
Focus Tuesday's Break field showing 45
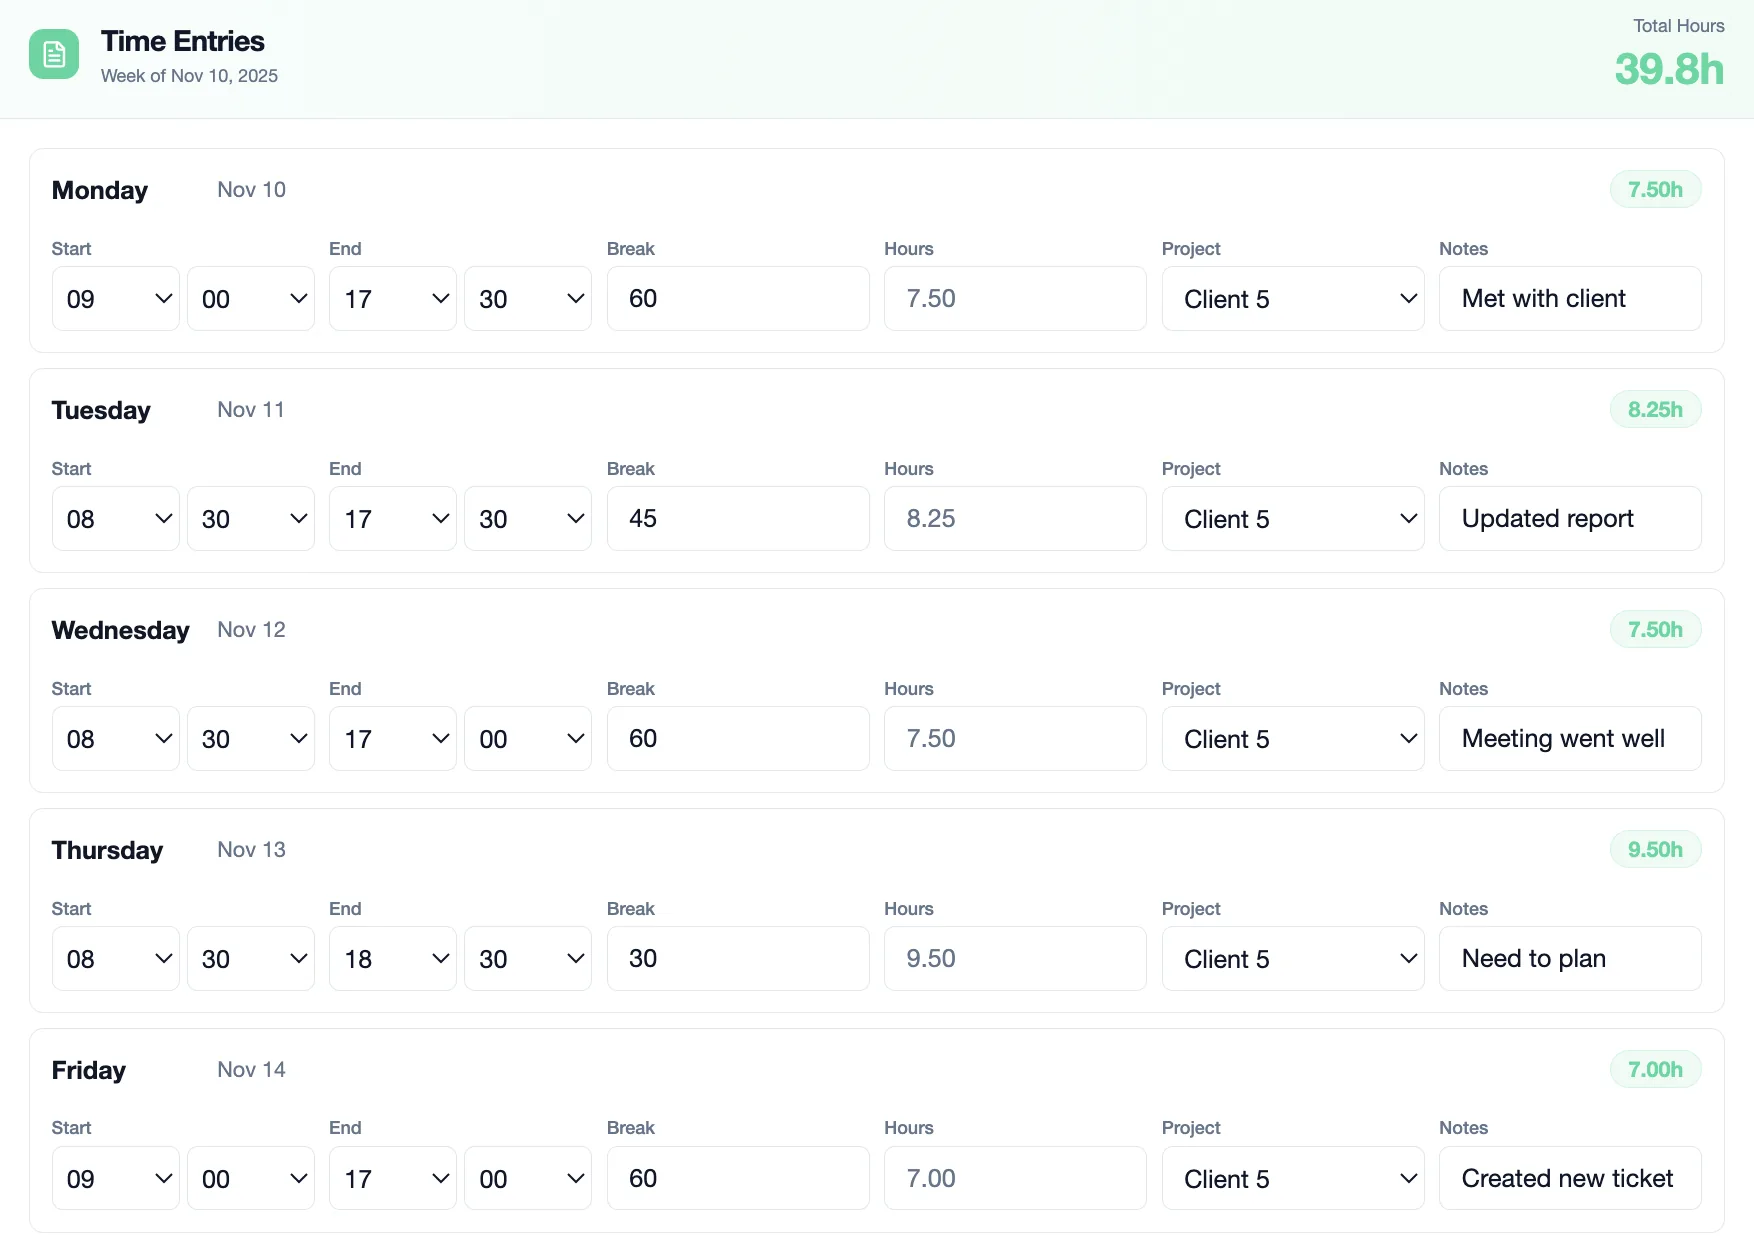click(x=737, y=519)
